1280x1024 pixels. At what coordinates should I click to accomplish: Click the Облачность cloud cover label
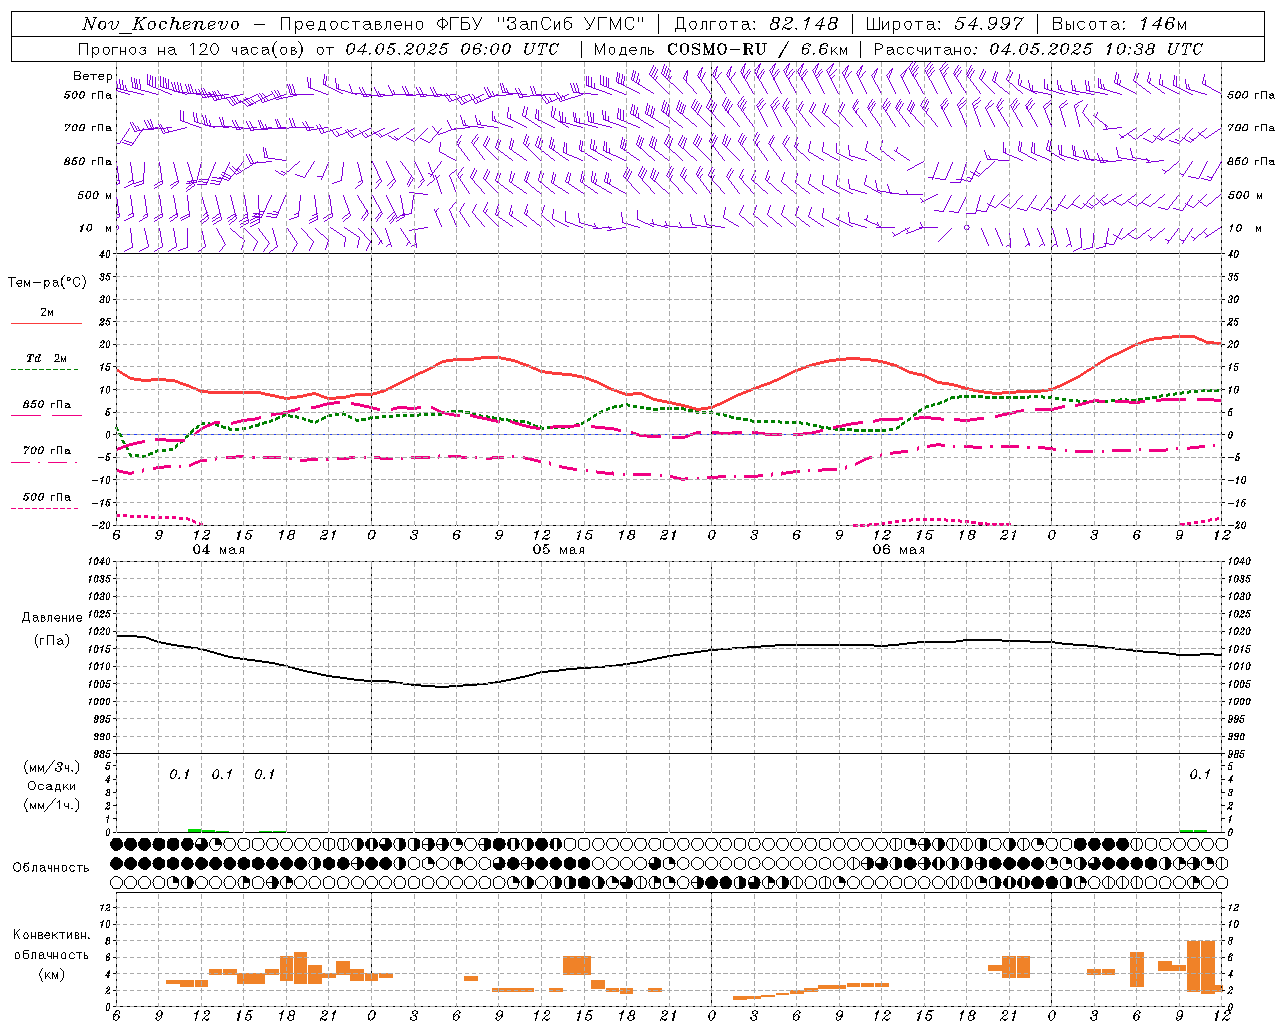coord(51,868)
